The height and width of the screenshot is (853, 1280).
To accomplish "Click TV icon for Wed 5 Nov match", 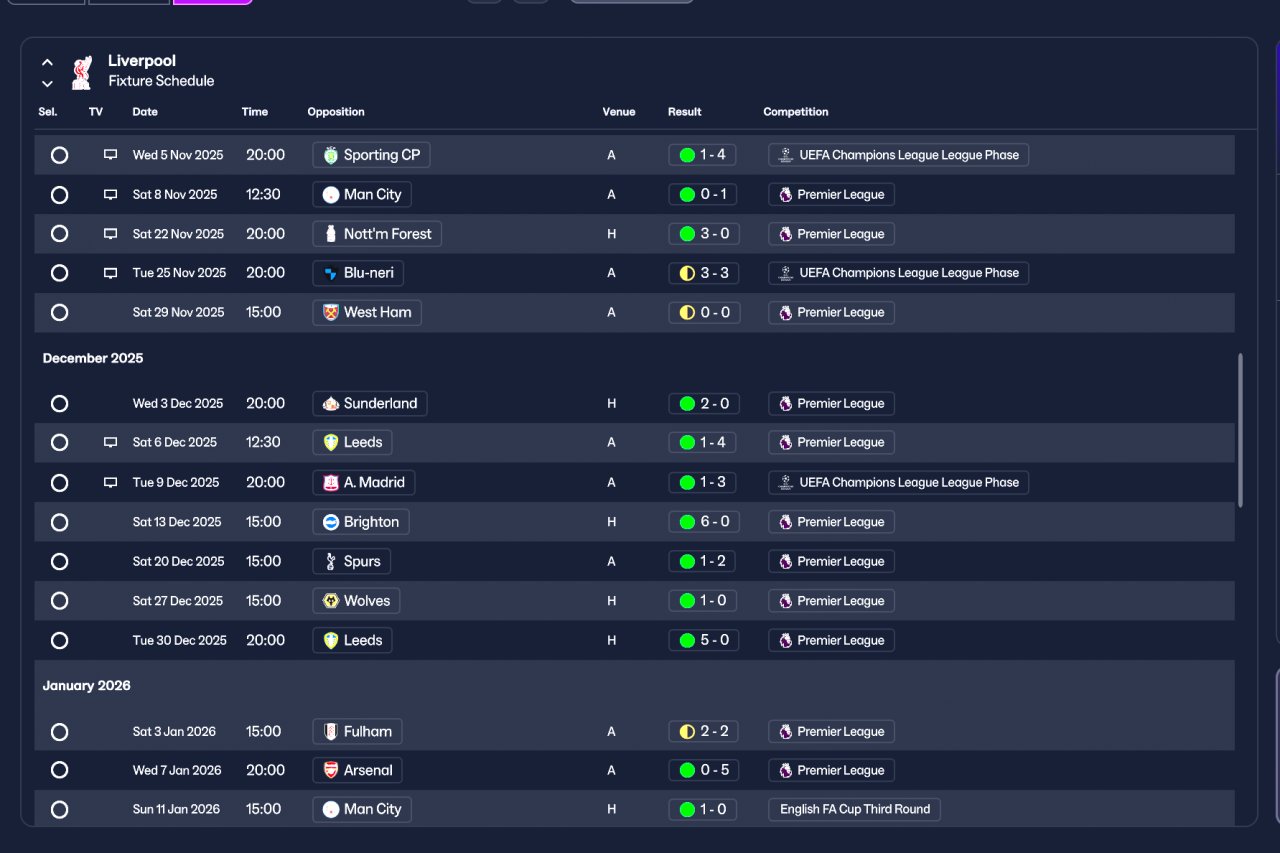I will (110, 155).
